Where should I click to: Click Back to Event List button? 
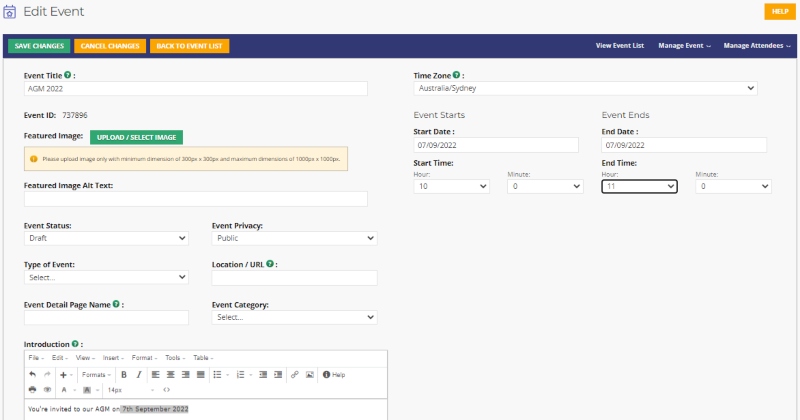pyautogui.click(x=189, y=46)
